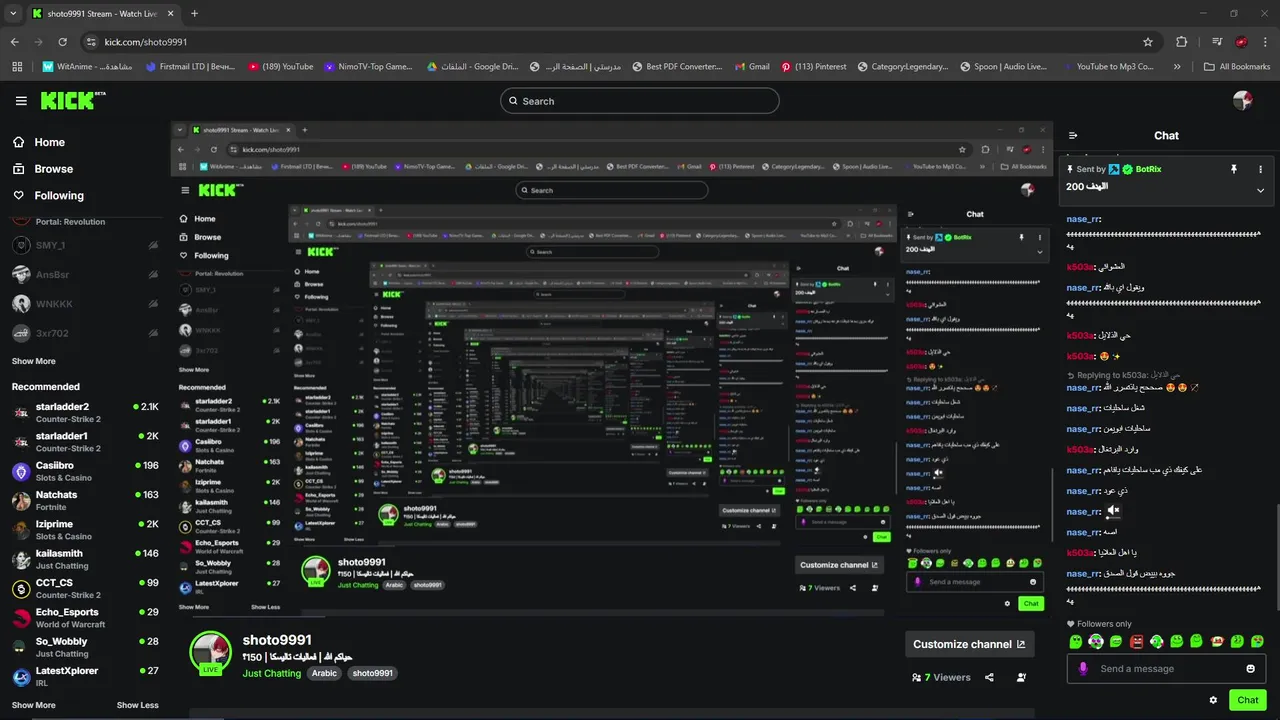Open the NimoTV-Top Game bookmark

[x=368, y=67]
